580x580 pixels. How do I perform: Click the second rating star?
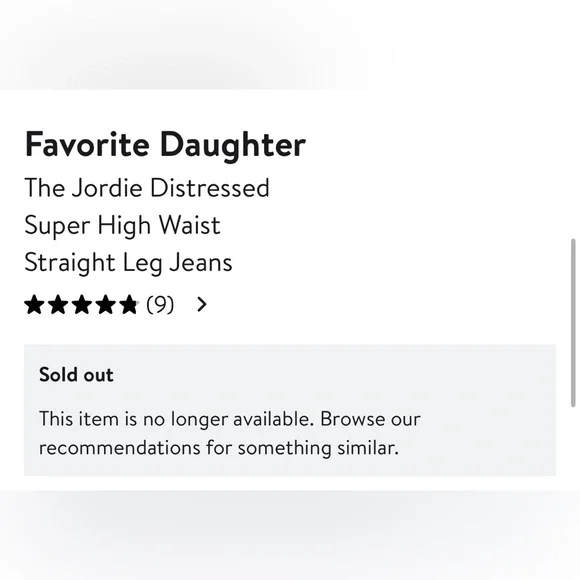58,305
